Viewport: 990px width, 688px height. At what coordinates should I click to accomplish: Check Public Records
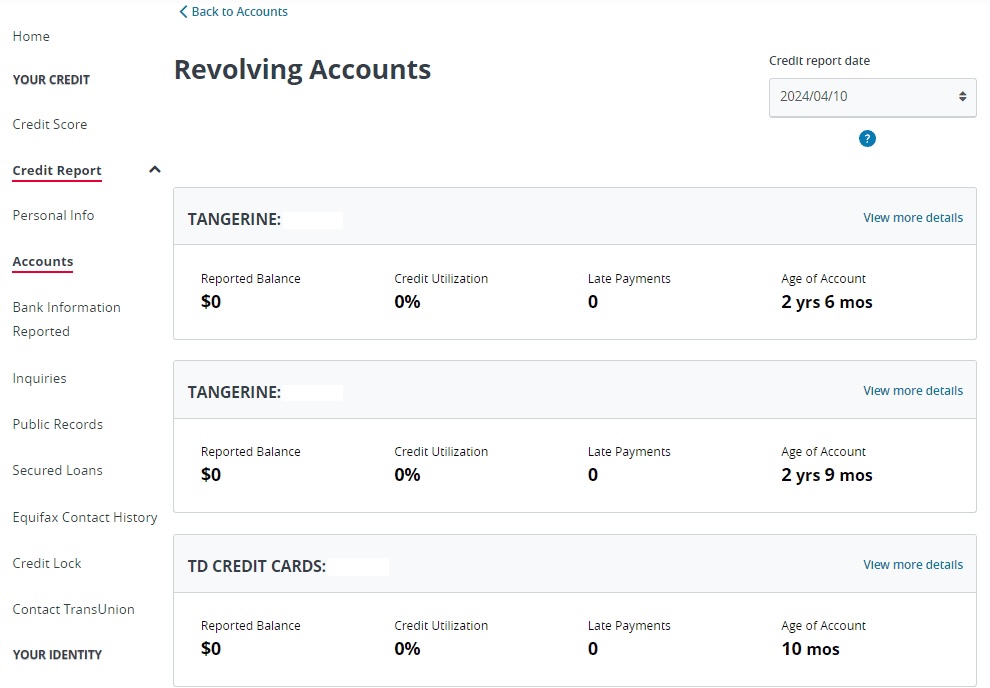57,424
